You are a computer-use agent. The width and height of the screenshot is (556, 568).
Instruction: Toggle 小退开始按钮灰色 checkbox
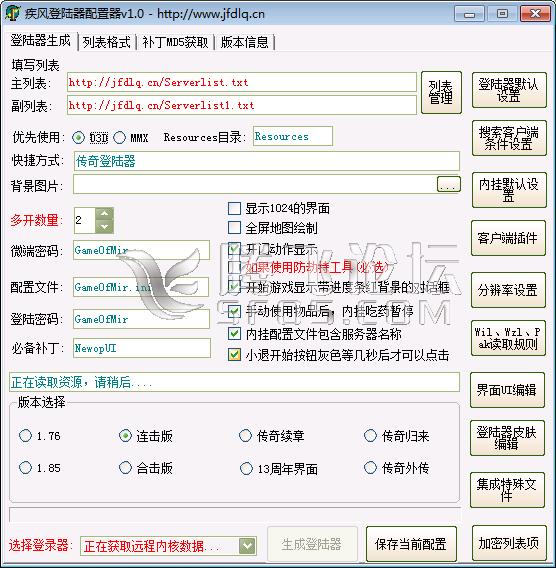(x=234, y=355)
